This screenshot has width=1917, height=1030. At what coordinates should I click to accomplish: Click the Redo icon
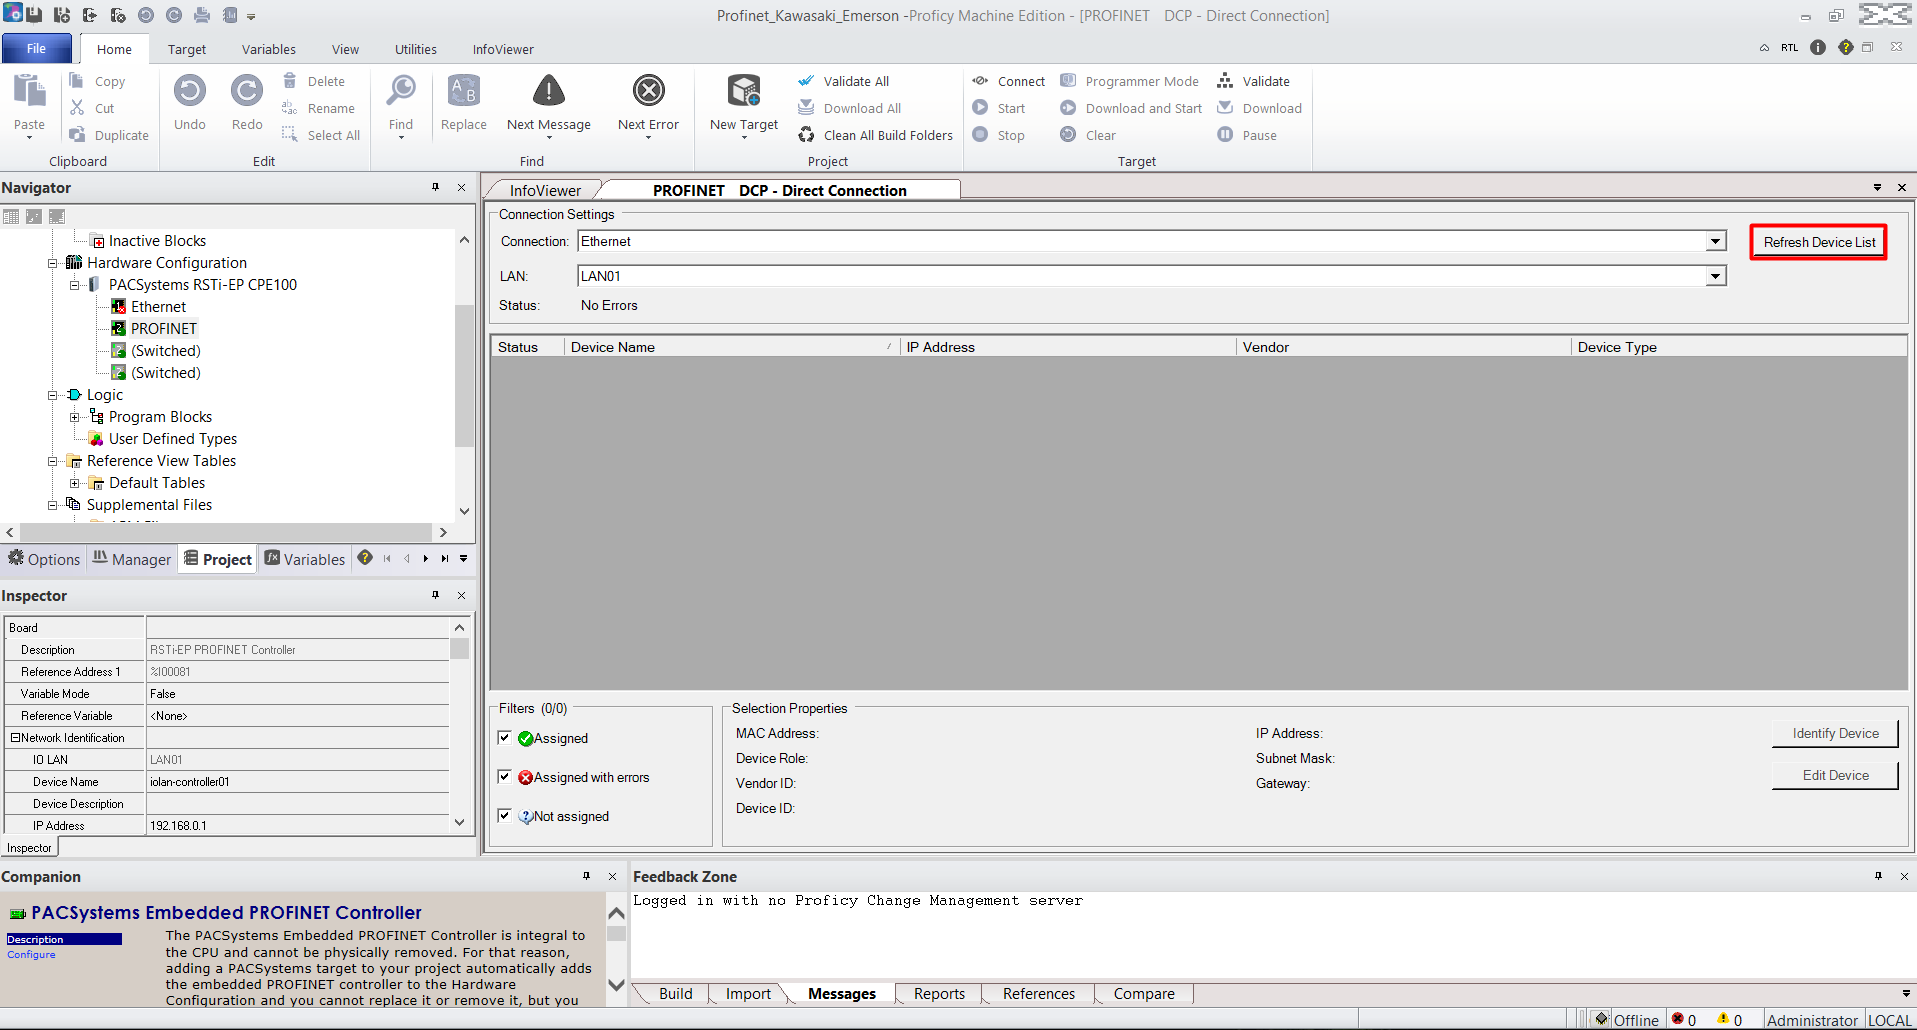[x=247, y=91]
